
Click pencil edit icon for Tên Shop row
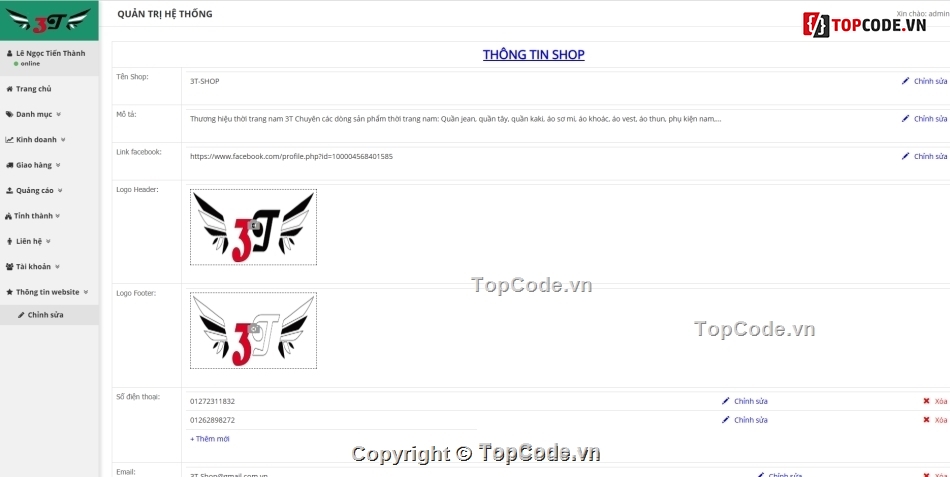(x=905, y=81)
